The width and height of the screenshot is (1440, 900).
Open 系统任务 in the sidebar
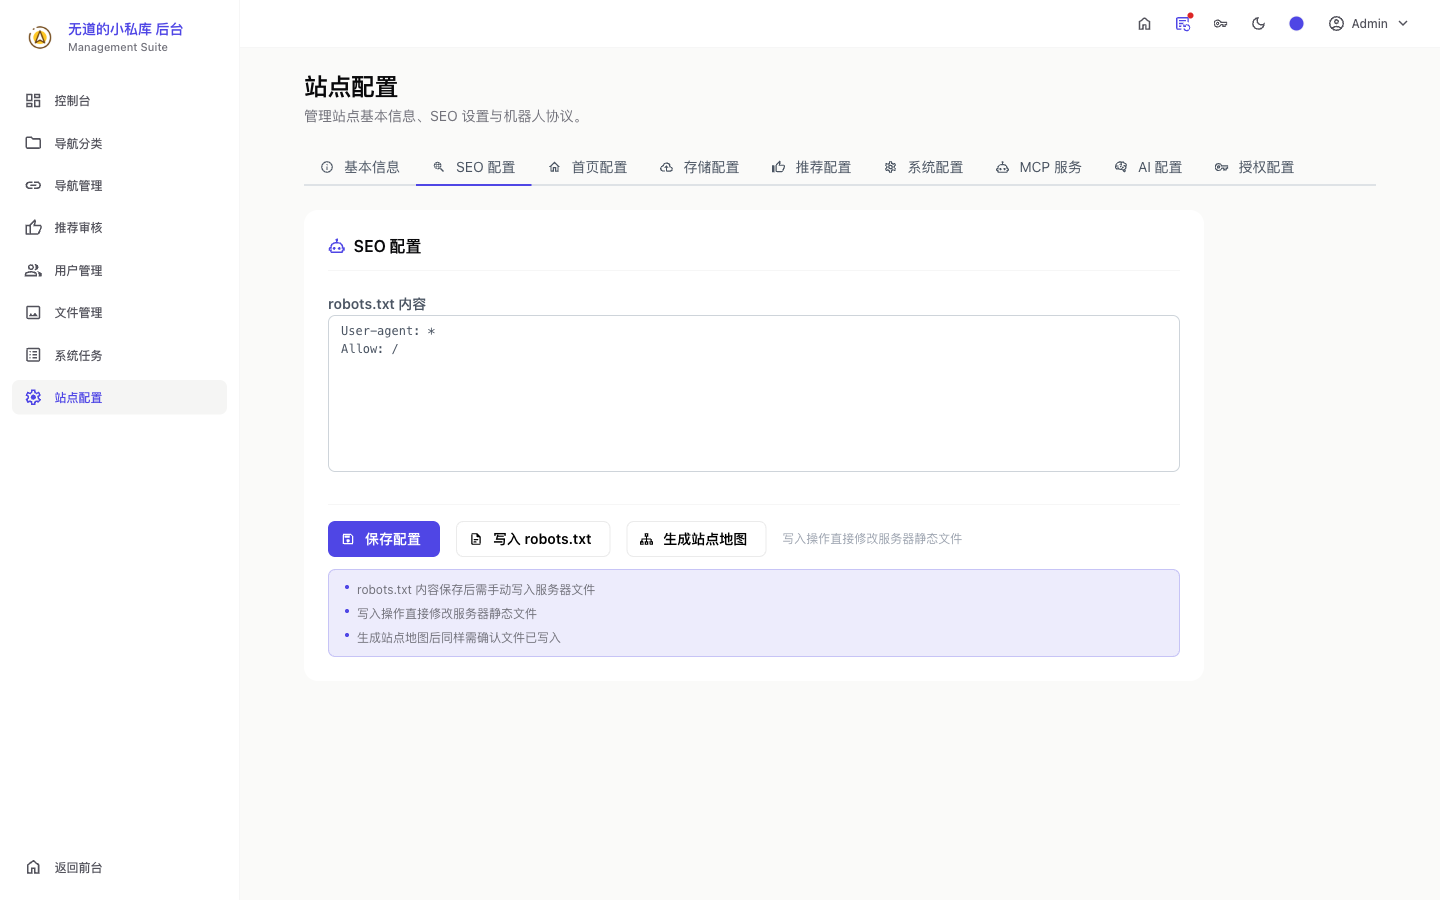coord(119,355)
